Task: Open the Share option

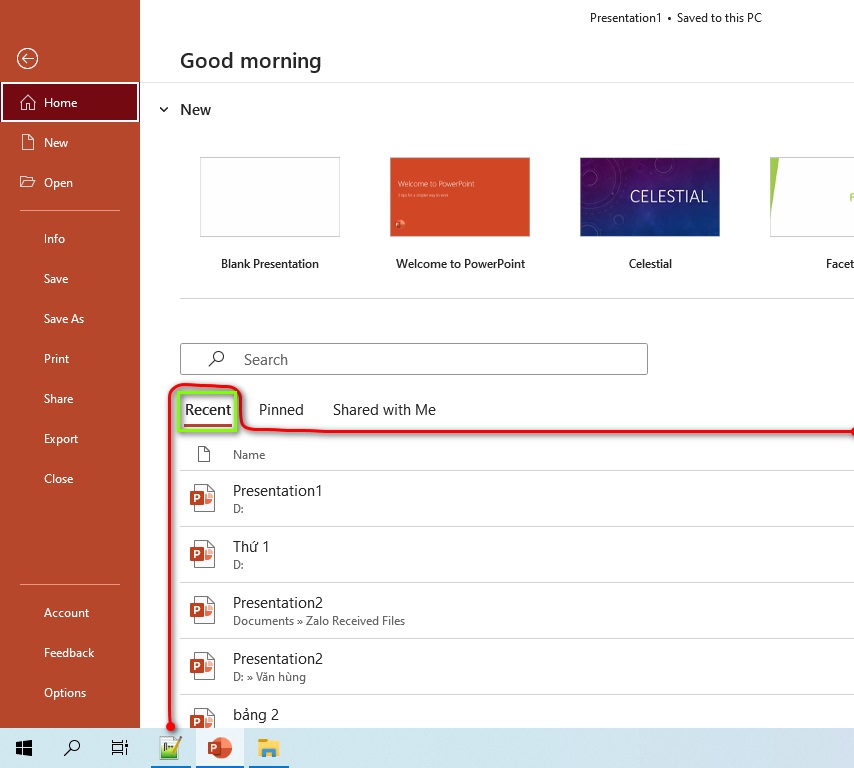Action: coord(70,399)
